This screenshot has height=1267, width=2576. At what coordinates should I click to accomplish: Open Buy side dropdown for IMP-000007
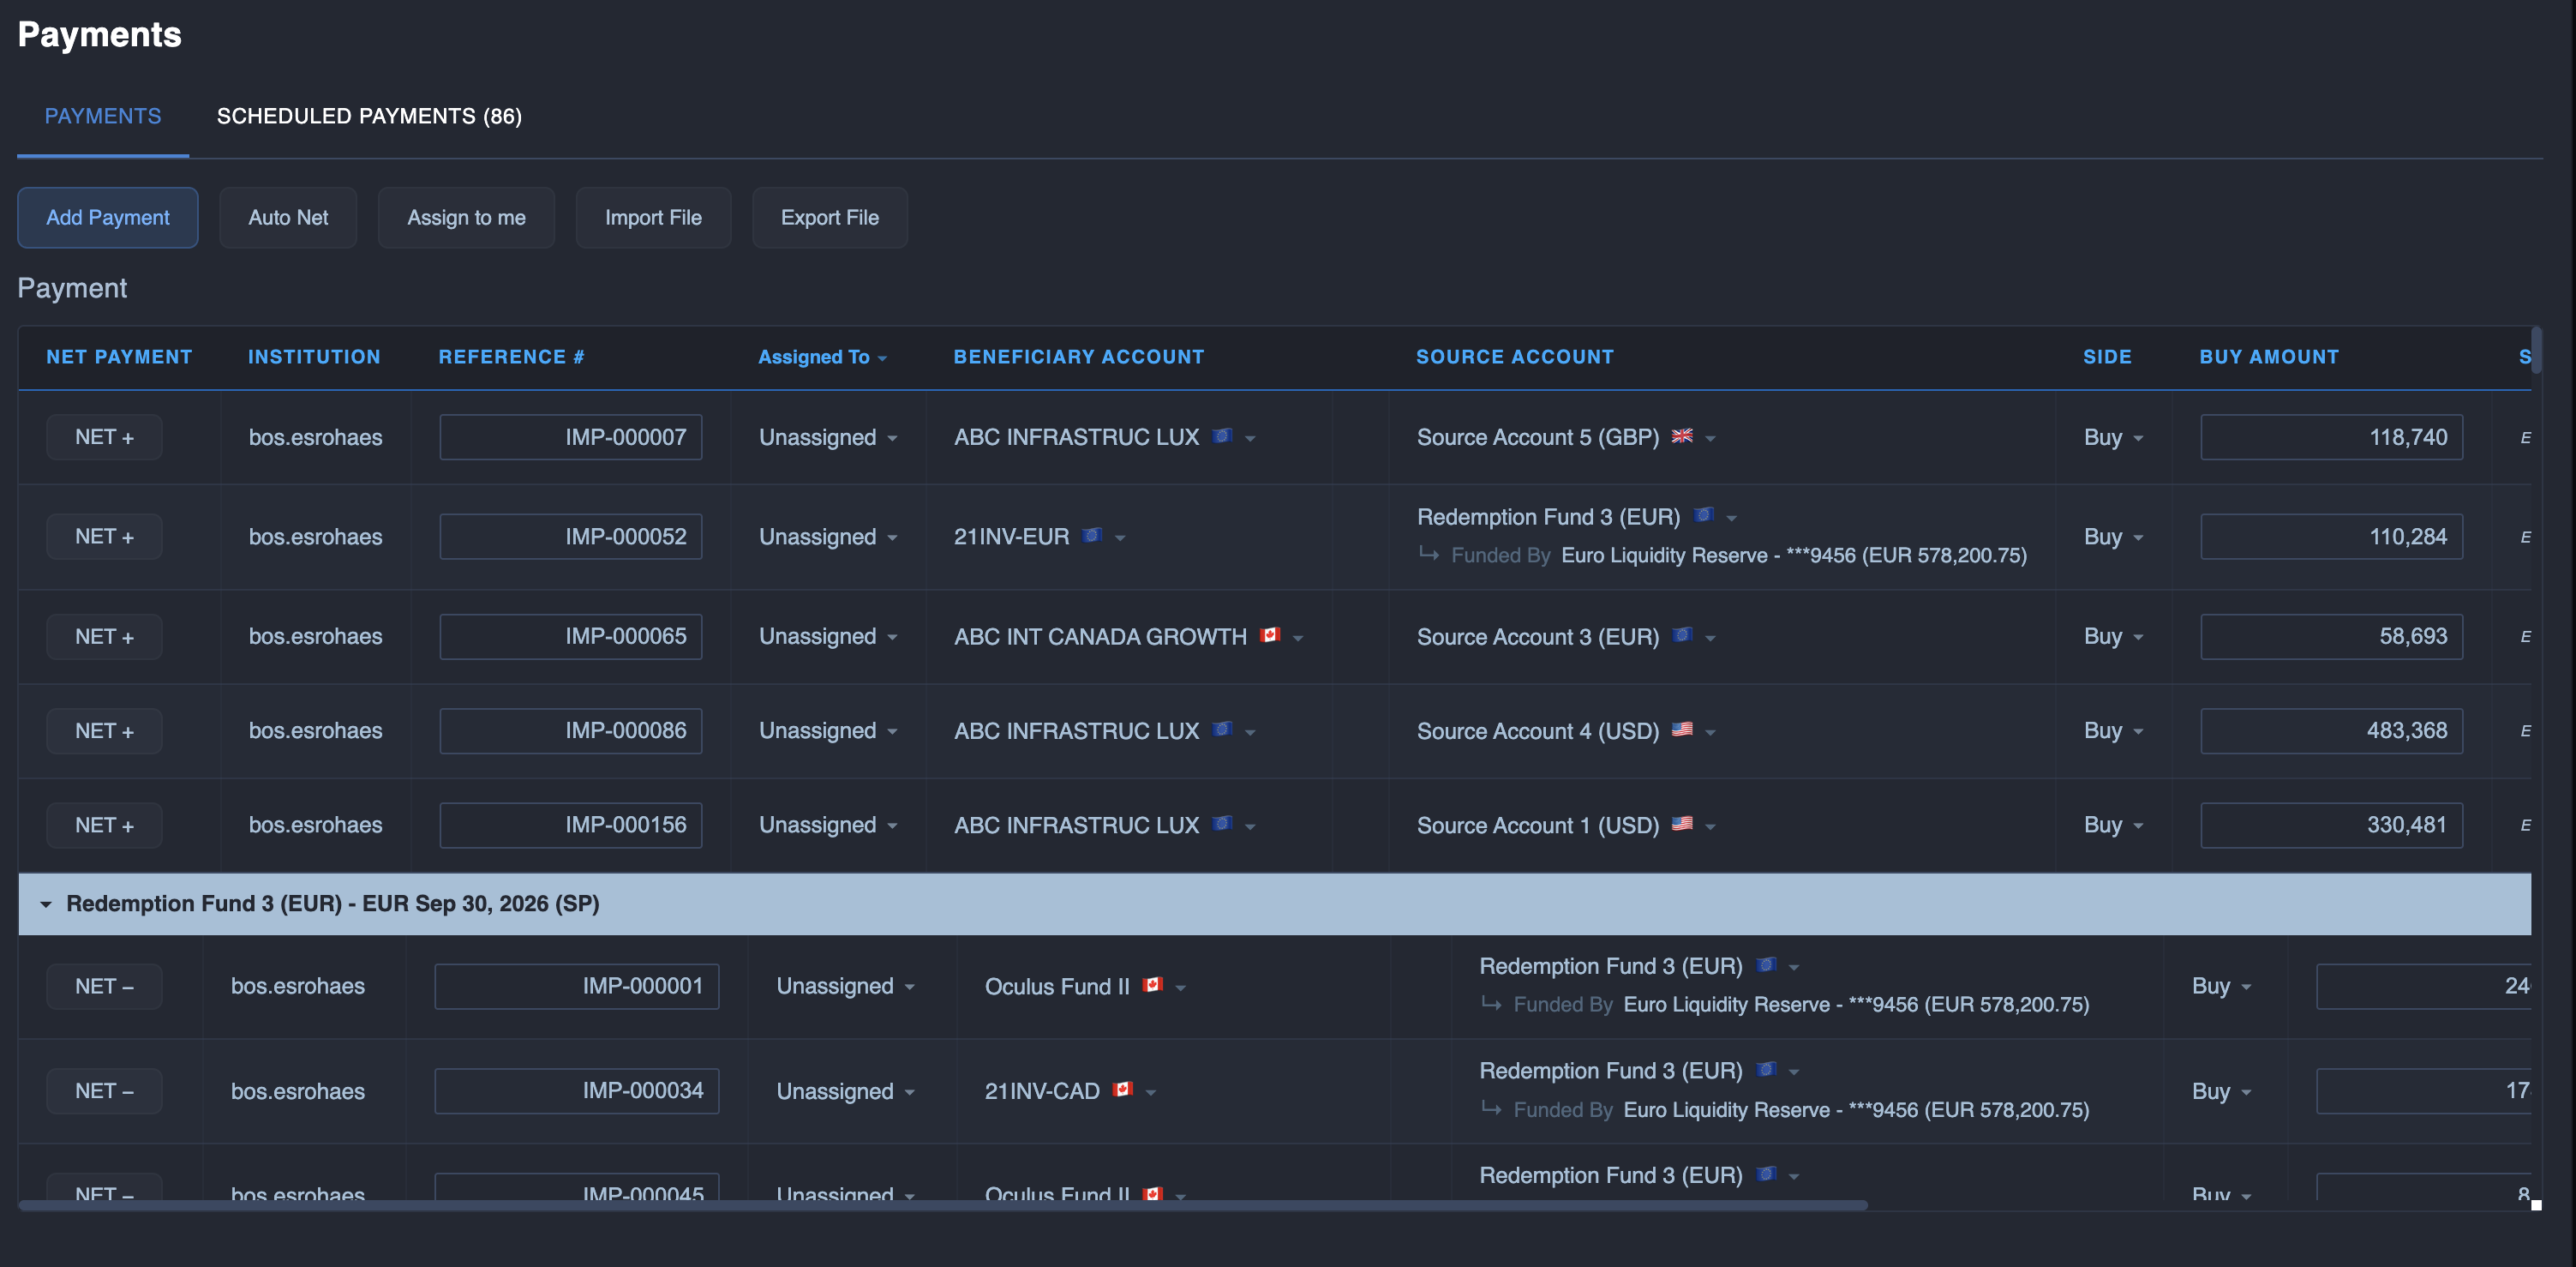click(2113, 437)
